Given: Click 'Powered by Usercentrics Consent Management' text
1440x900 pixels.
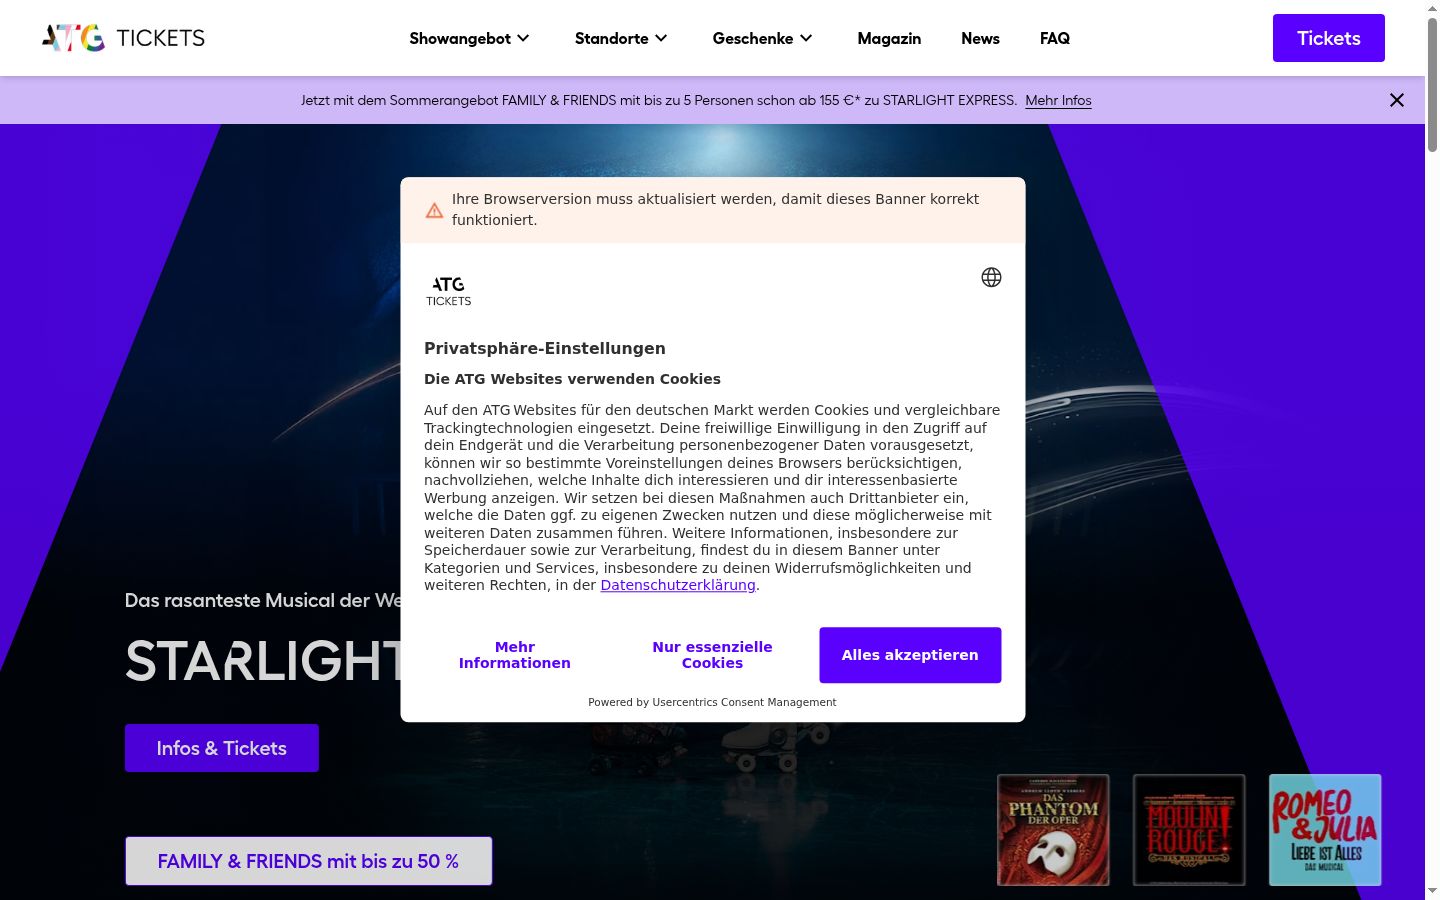Looking at the screenshot, I should (x=712, y=702).
